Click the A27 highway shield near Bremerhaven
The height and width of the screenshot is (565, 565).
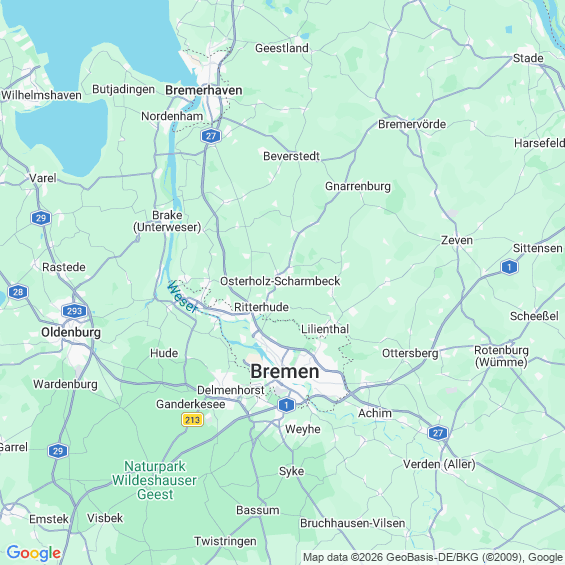coord(211,136)
